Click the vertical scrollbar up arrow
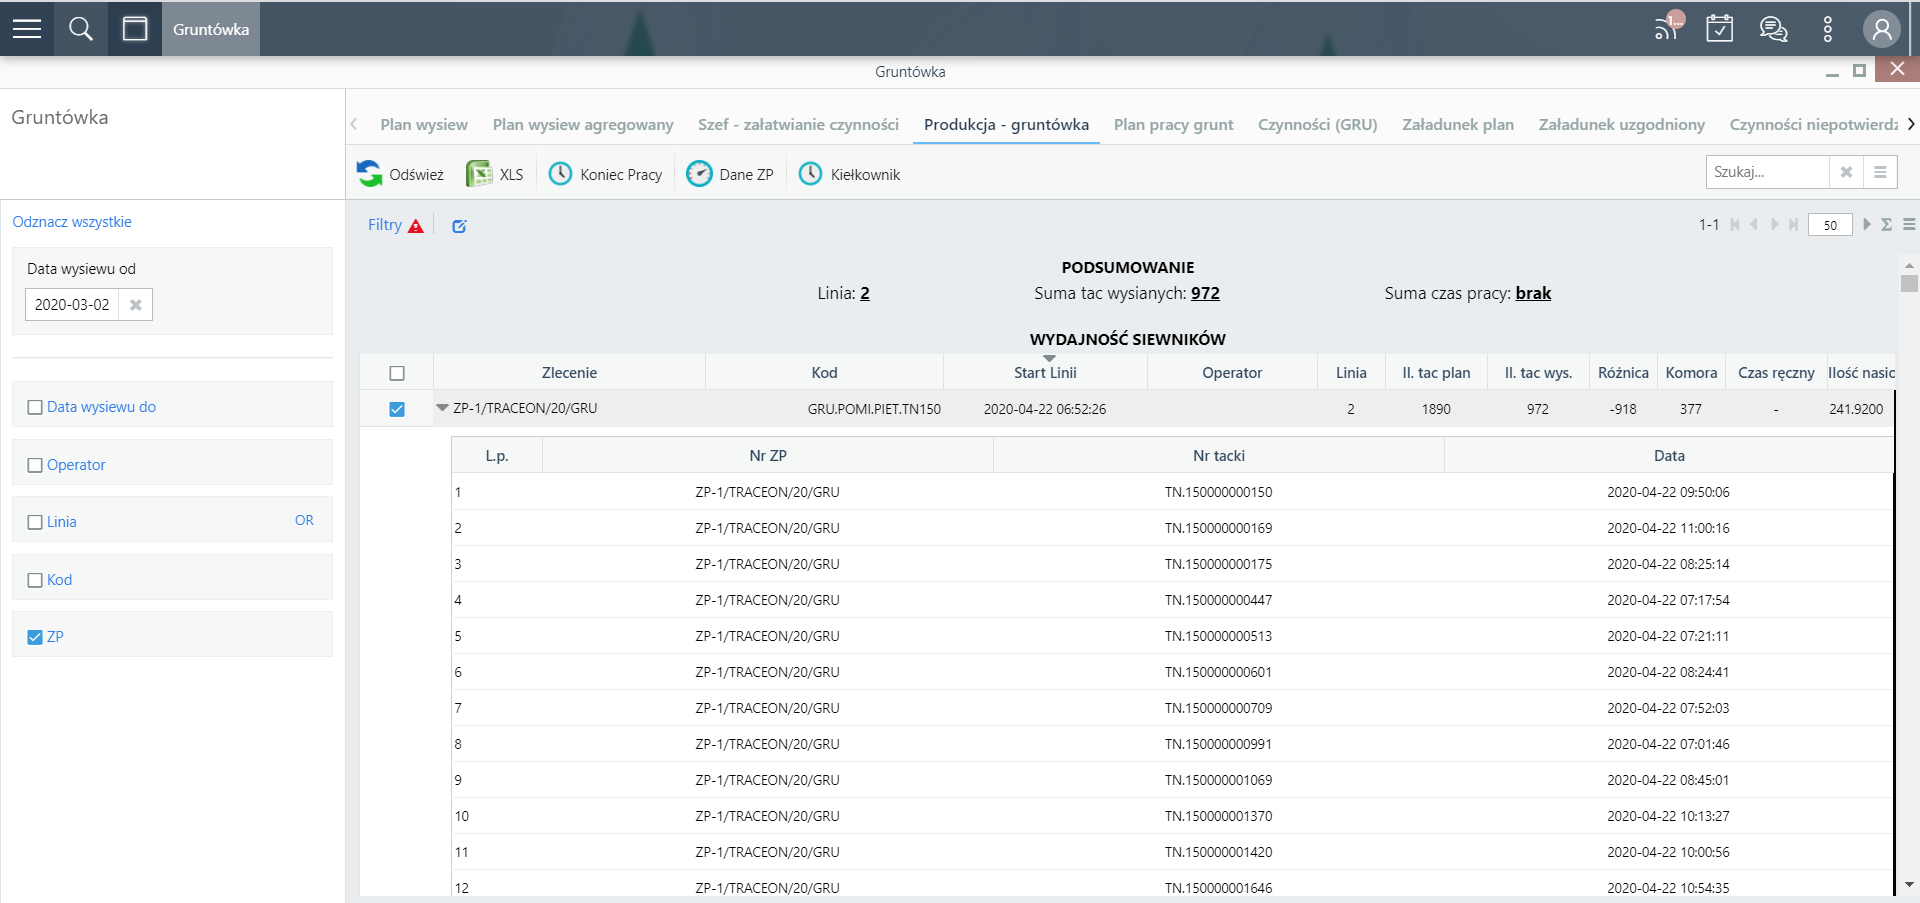The height and width of the screenshot is (903, 1920). (1909, 265)
